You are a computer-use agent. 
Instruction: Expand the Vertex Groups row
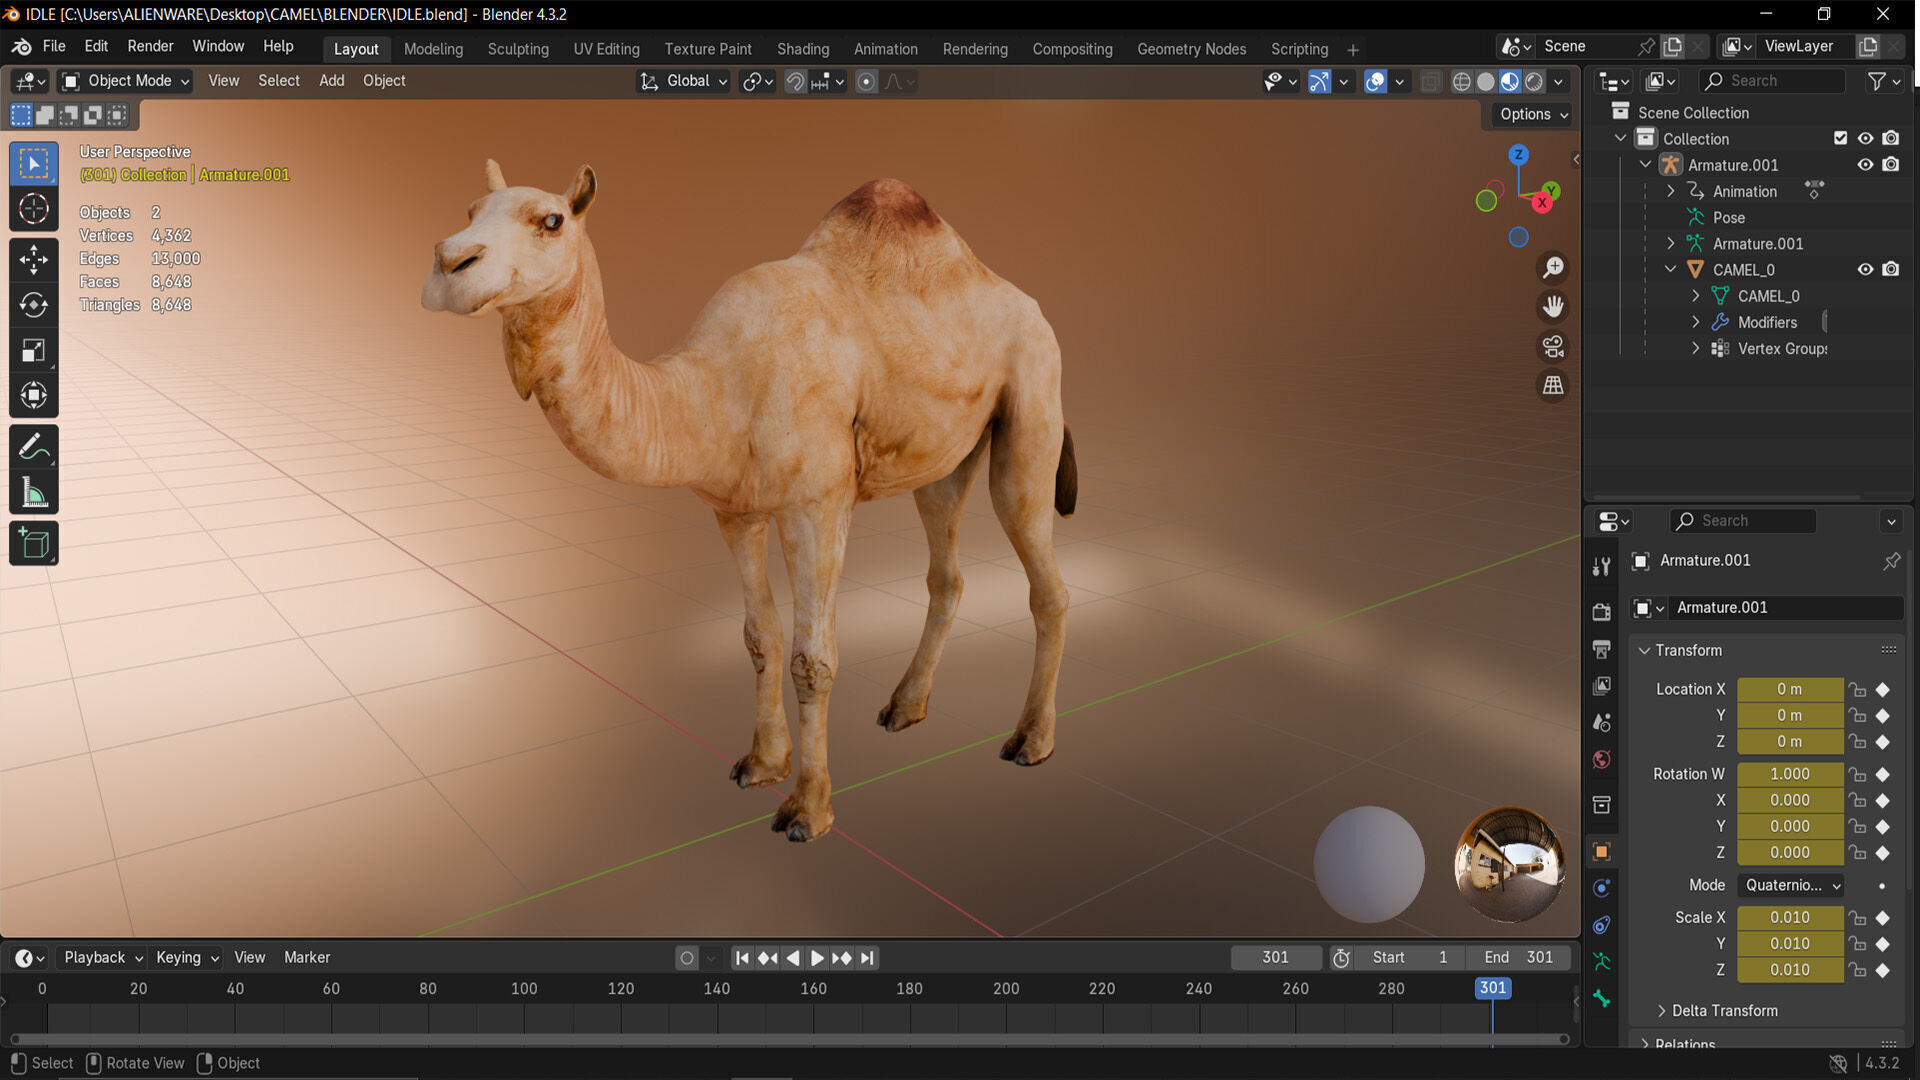pyautogui.click(x=1695, y=348)
